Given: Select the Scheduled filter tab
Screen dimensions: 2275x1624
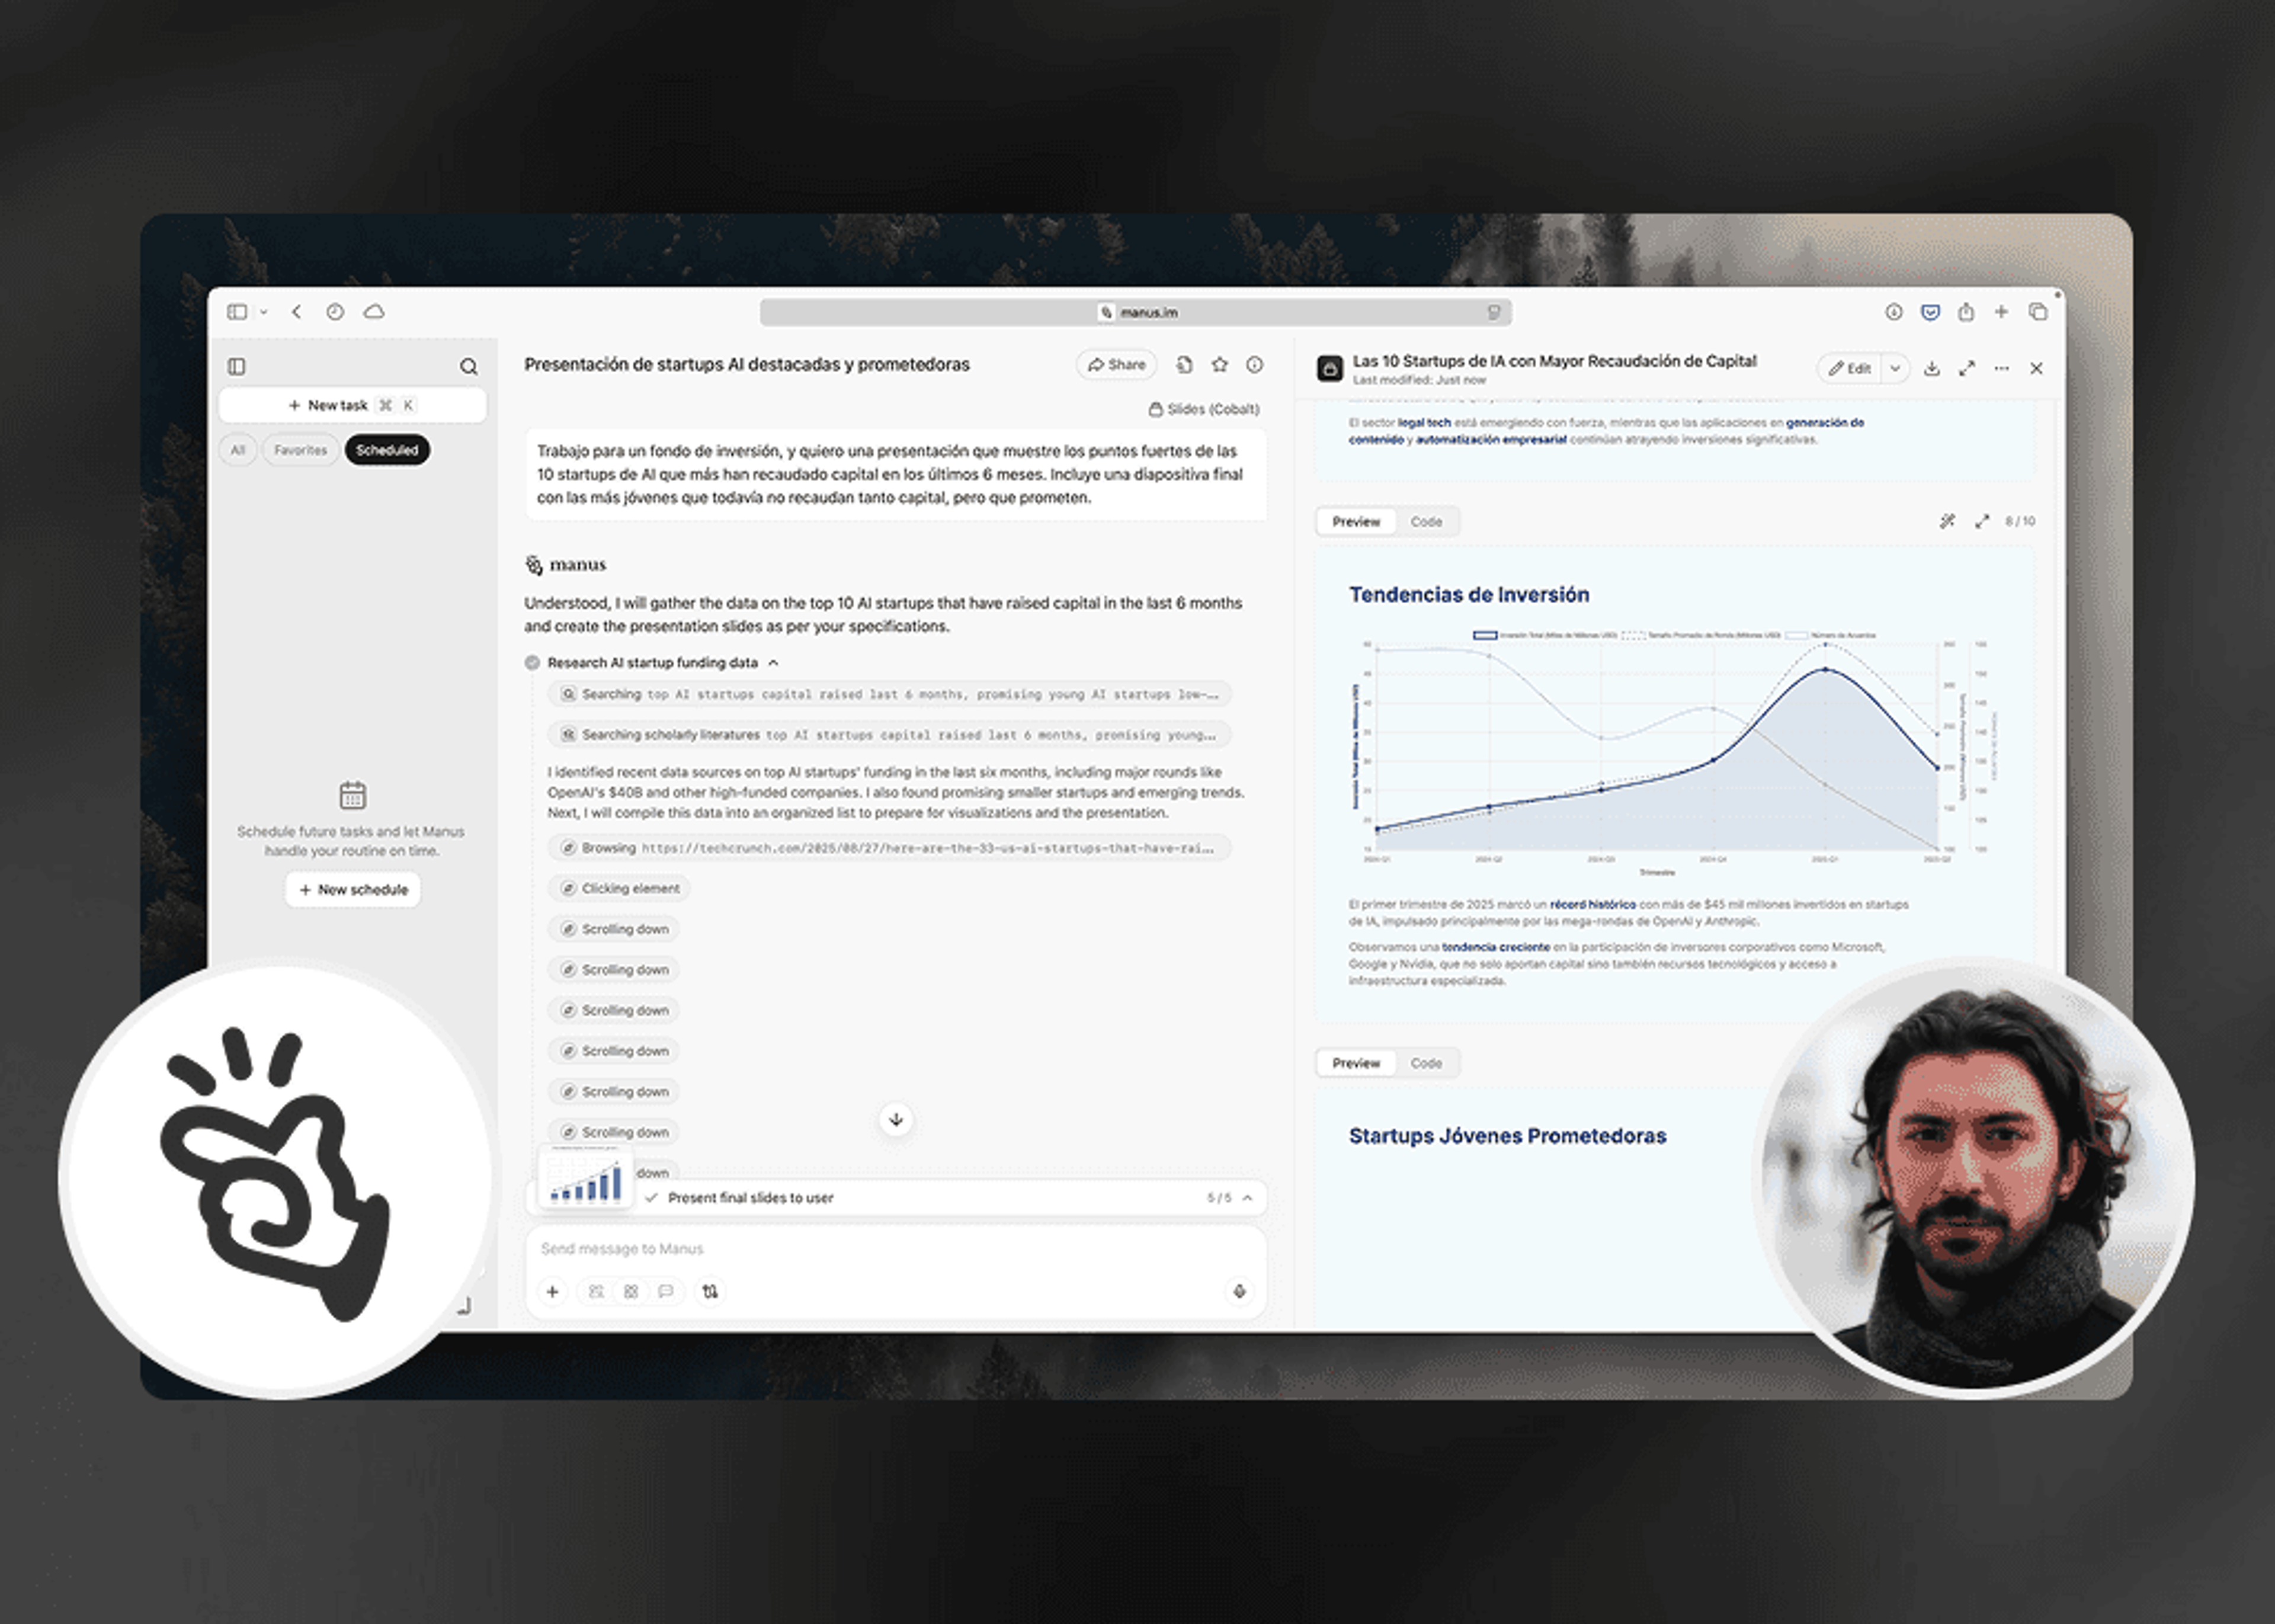Looking at the screenshot, I should (387, 450).
